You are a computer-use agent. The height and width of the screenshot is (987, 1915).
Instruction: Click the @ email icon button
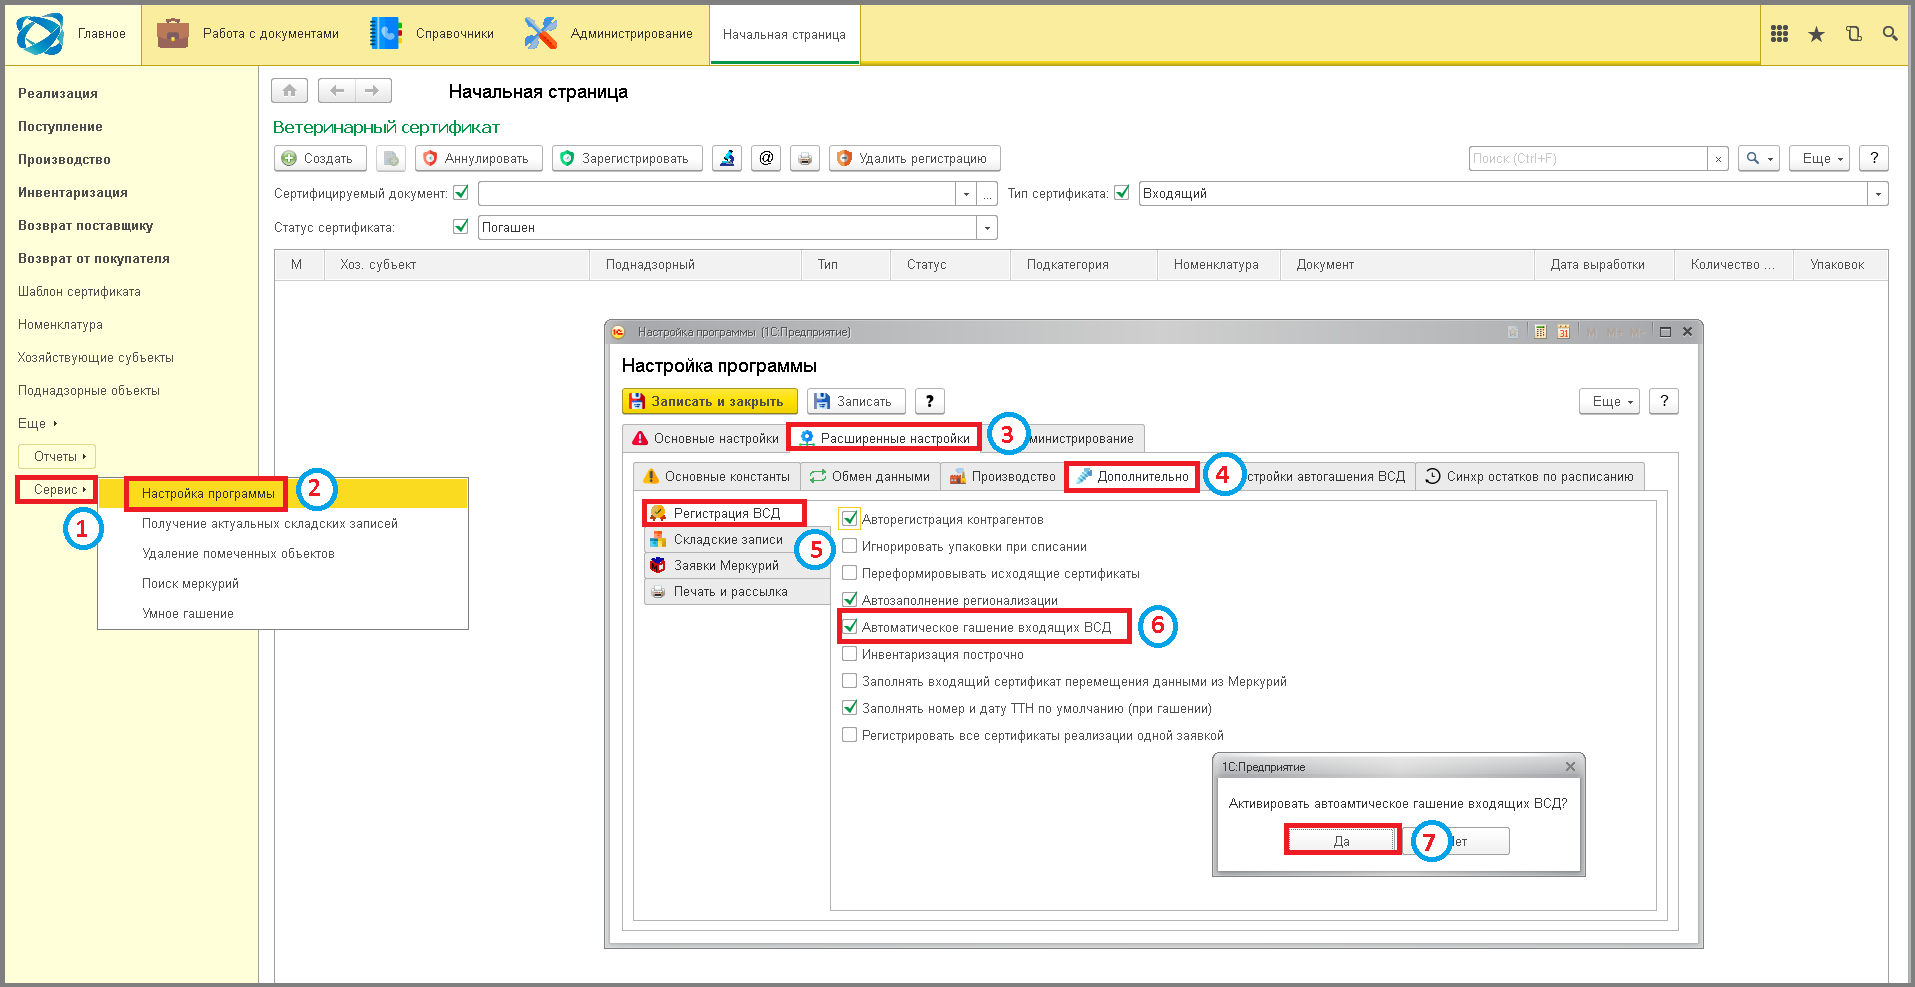[766, 158]
